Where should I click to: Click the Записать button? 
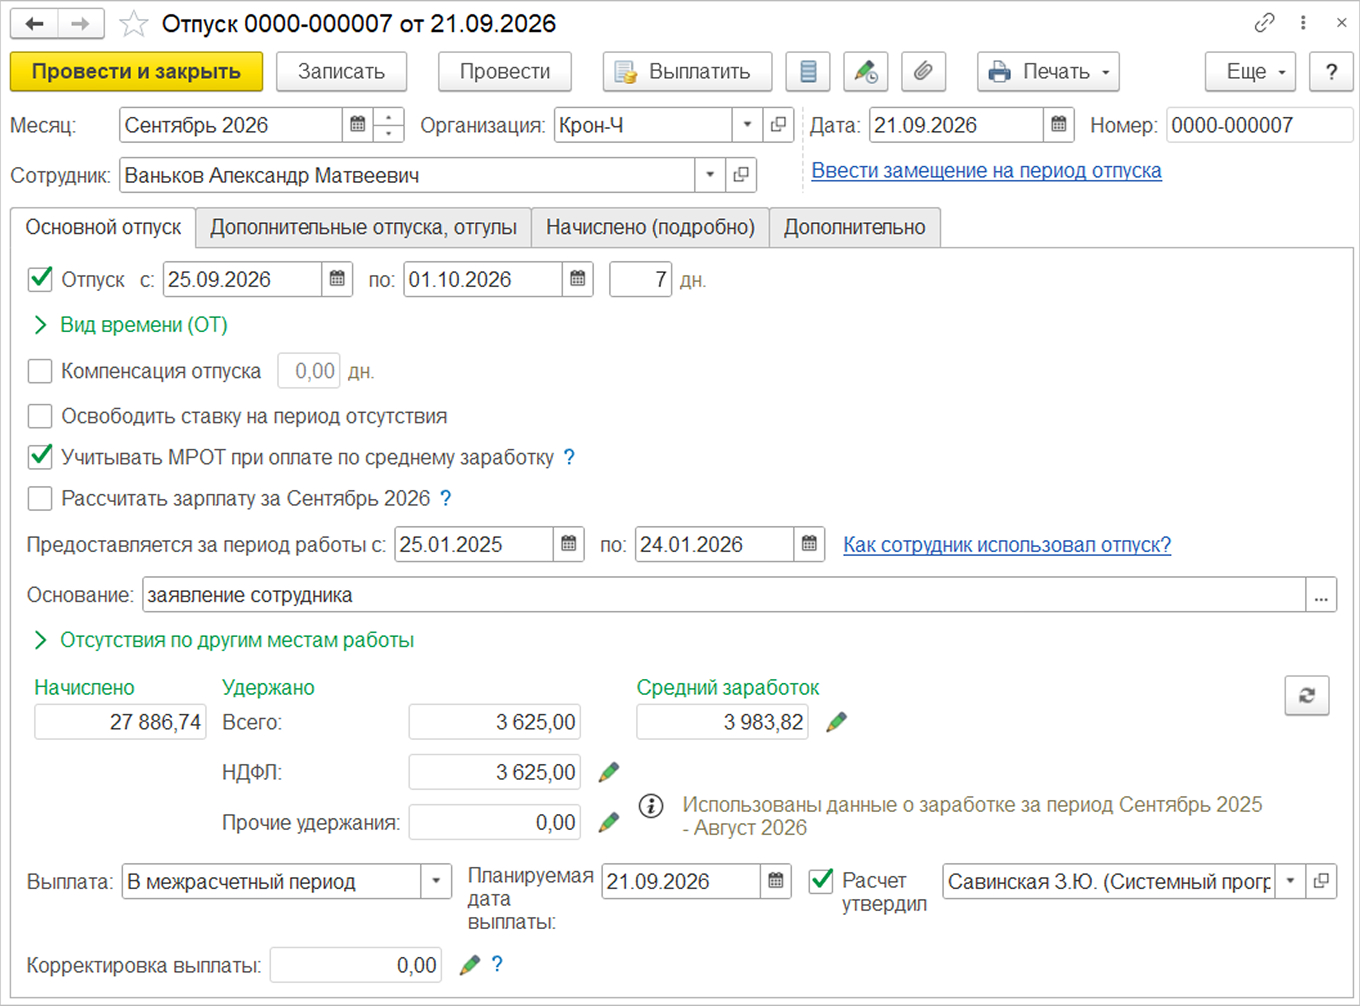pyautogui.click(x=341, y=71)
